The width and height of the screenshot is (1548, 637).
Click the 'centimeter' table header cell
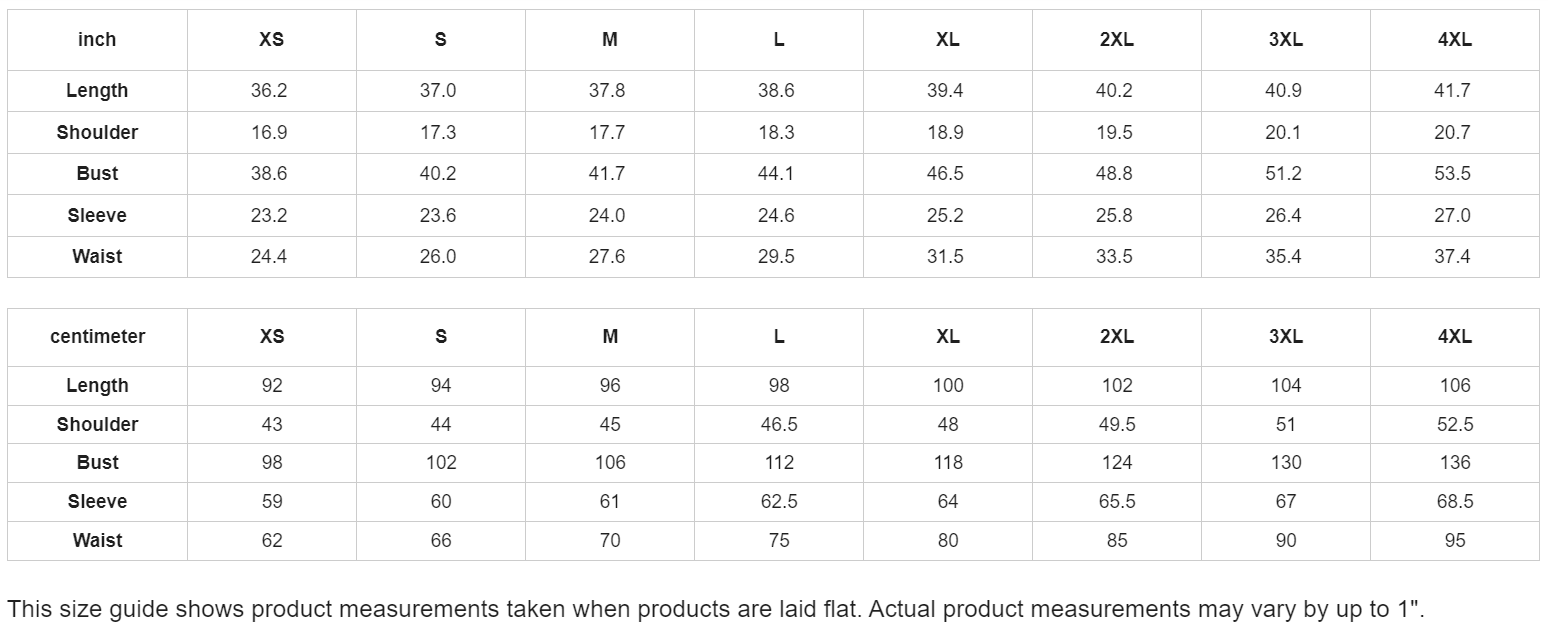pyautogui.click(x=97, y=337)
